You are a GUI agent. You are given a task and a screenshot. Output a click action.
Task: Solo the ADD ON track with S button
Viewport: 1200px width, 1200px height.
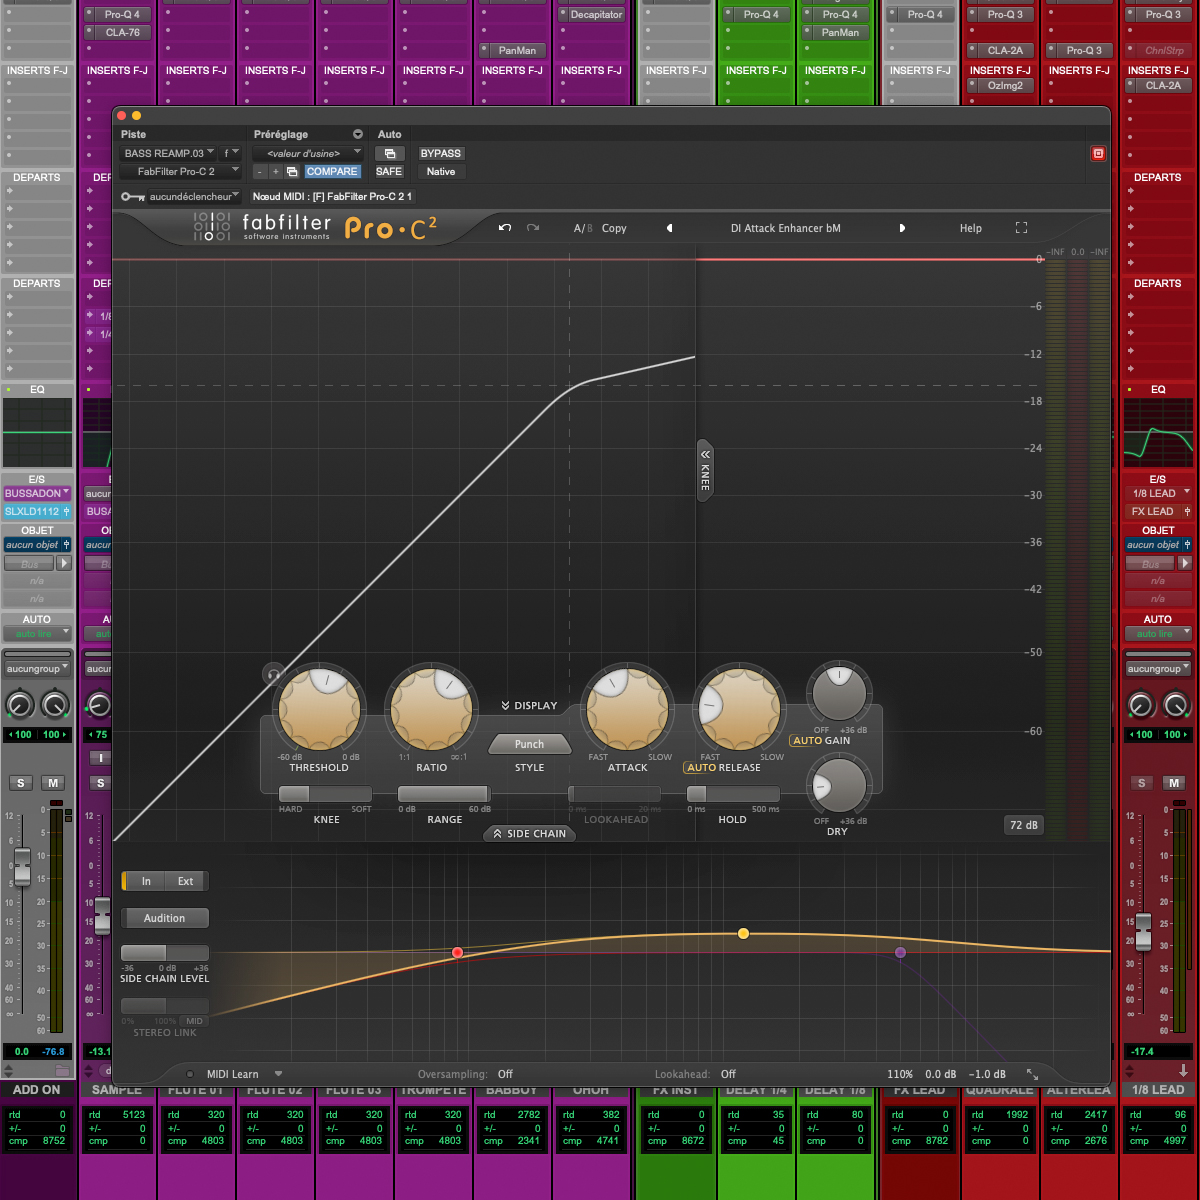[x=21, y=783]
